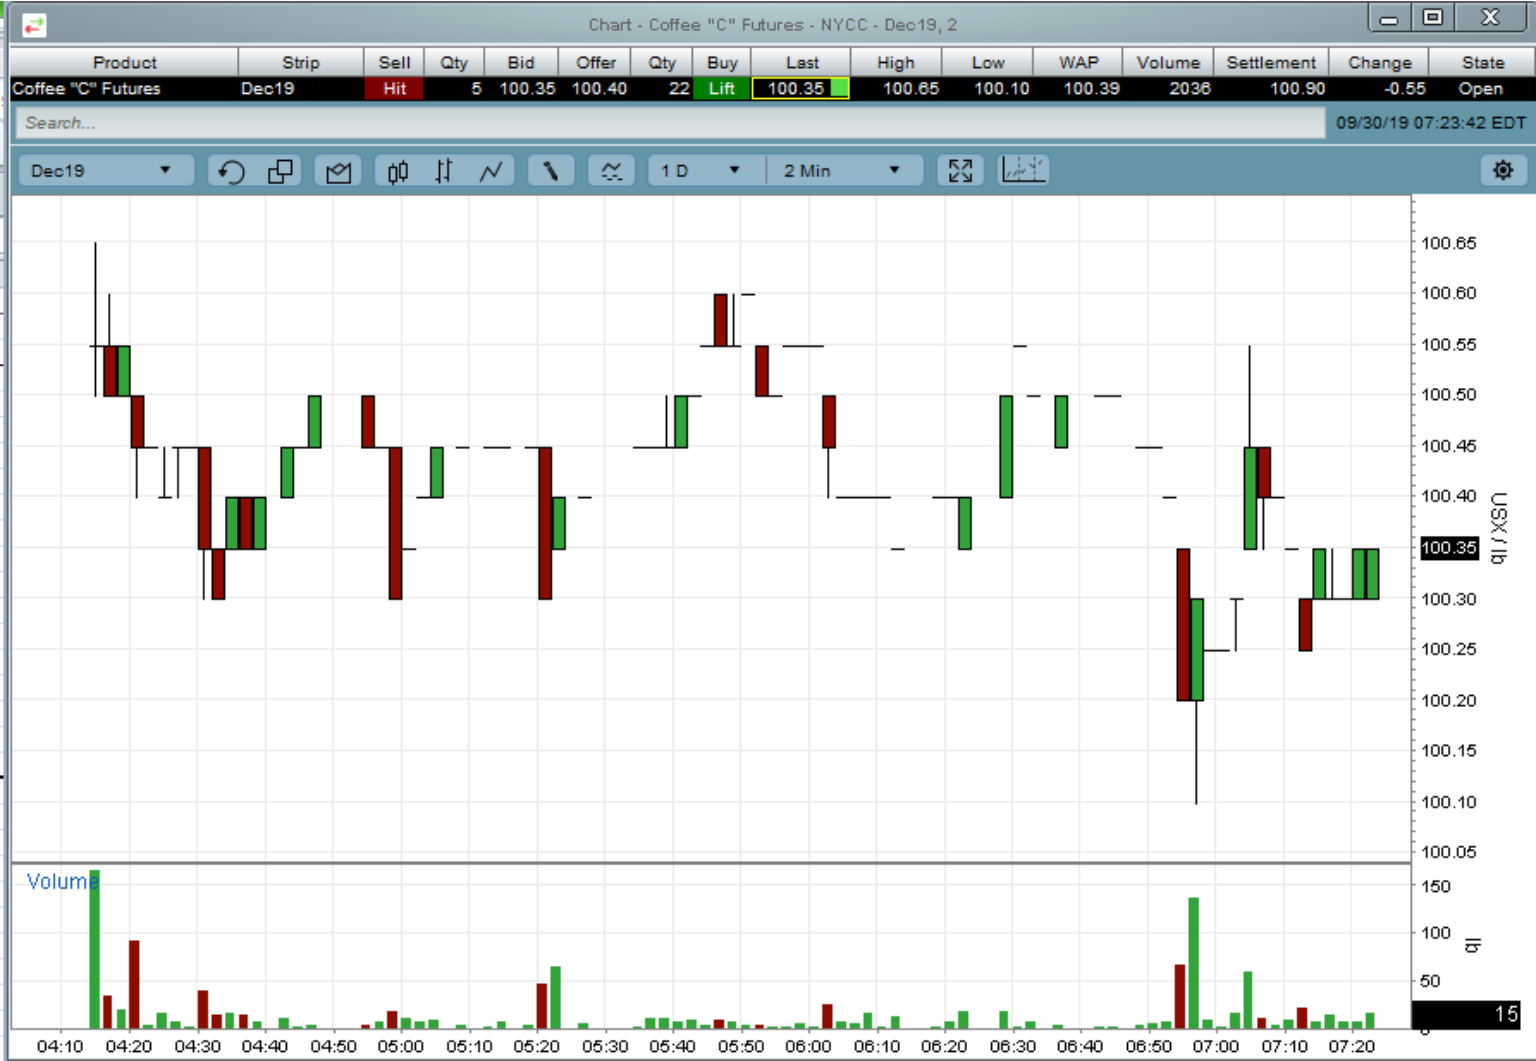
Task: Click the Bid column header
Action: click(520, 62)
